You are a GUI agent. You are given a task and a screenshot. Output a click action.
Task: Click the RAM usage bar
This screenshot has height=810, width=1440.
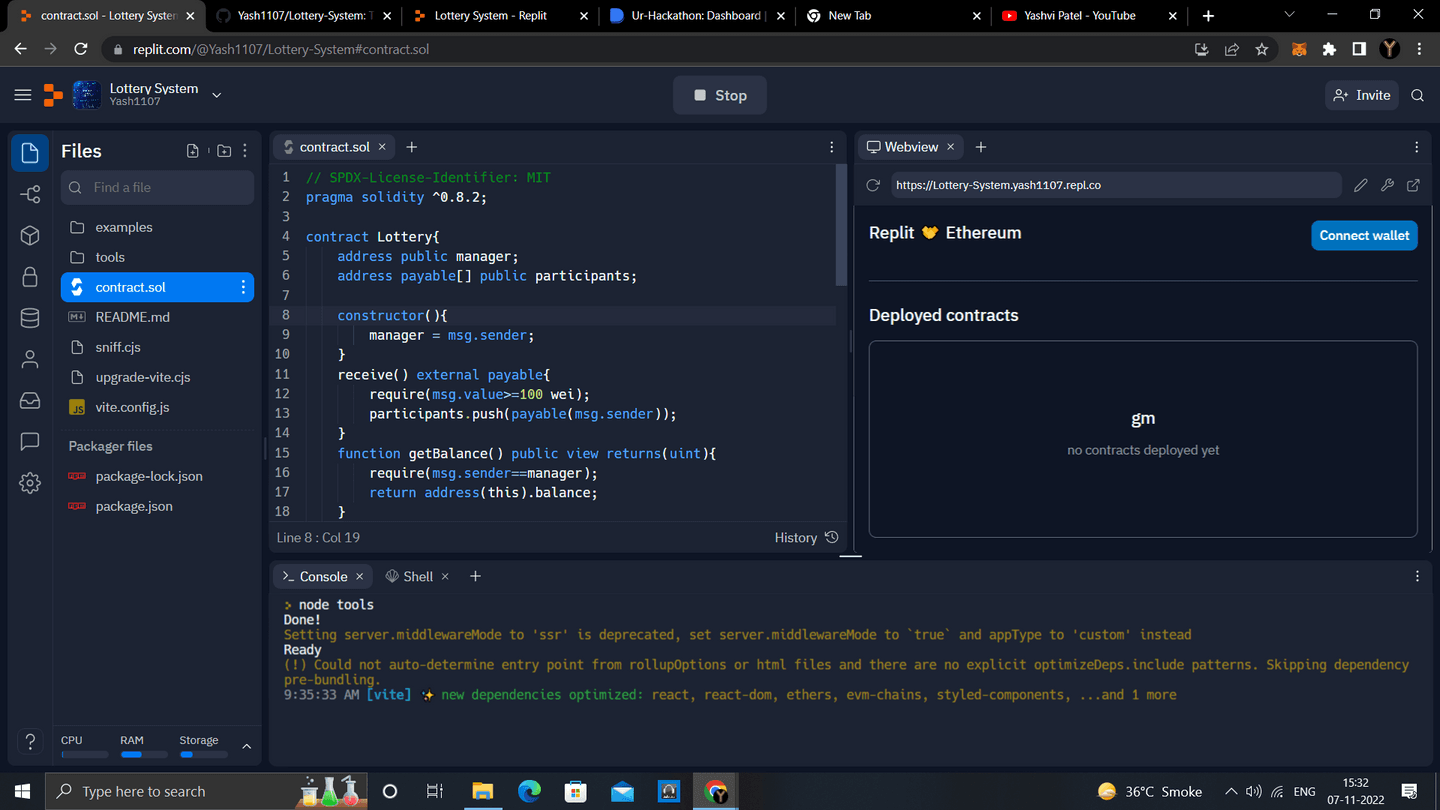click(144, 754)
